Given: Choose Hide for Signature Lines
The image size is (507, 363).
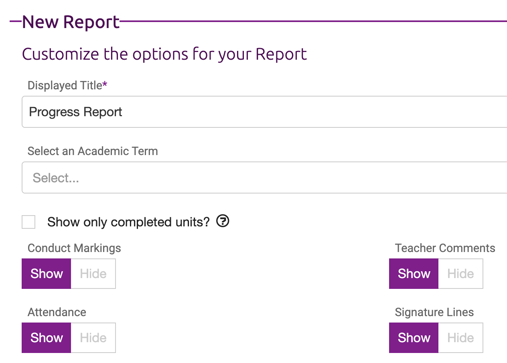Looking at the screenshot, I should (461, 338).
